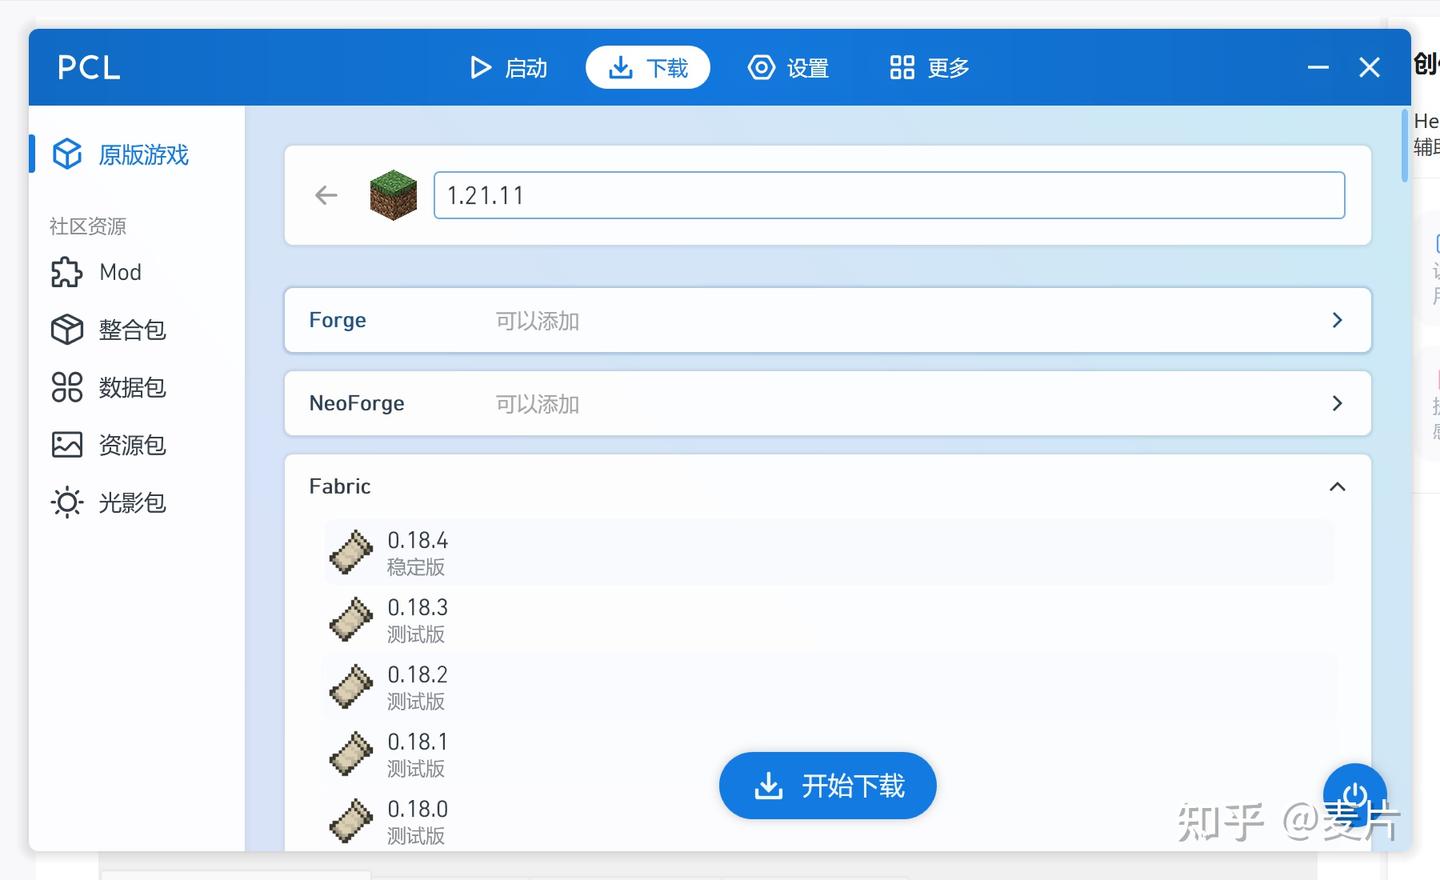1440x880 pixels.
Task: Click the Fabric 0.18.4 loader icon
Action: click(x=351, y=552)
